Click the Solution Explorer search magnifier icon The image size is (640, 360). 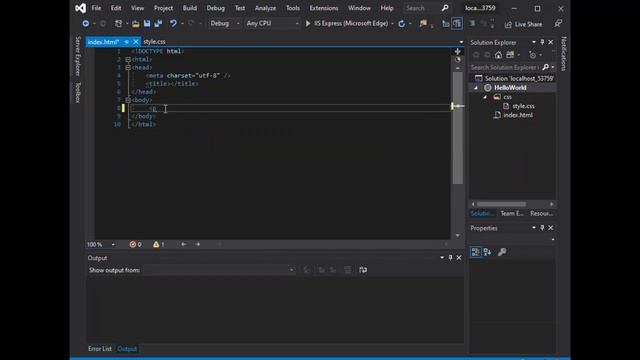point(546,67)
